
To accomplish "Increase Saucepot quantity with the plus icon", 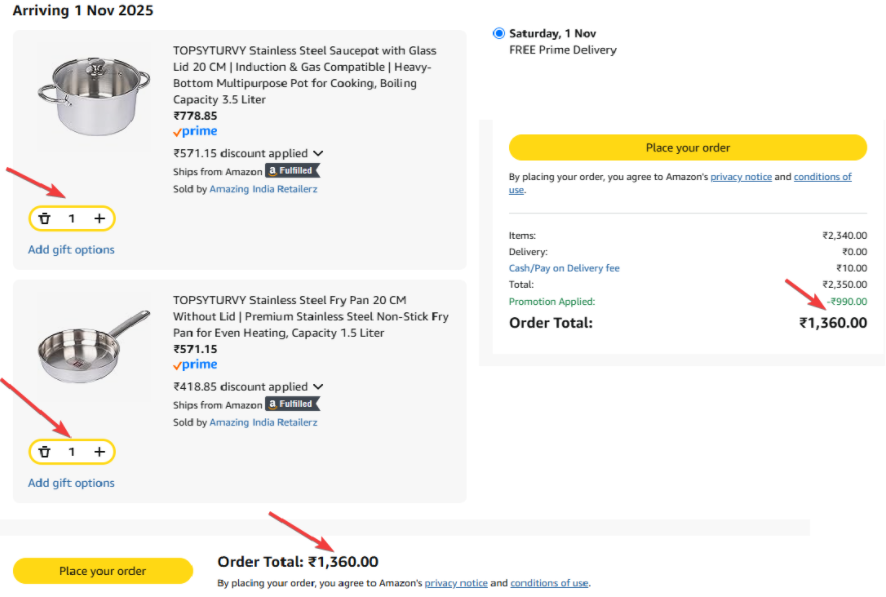I will click(x=99, y=218).
